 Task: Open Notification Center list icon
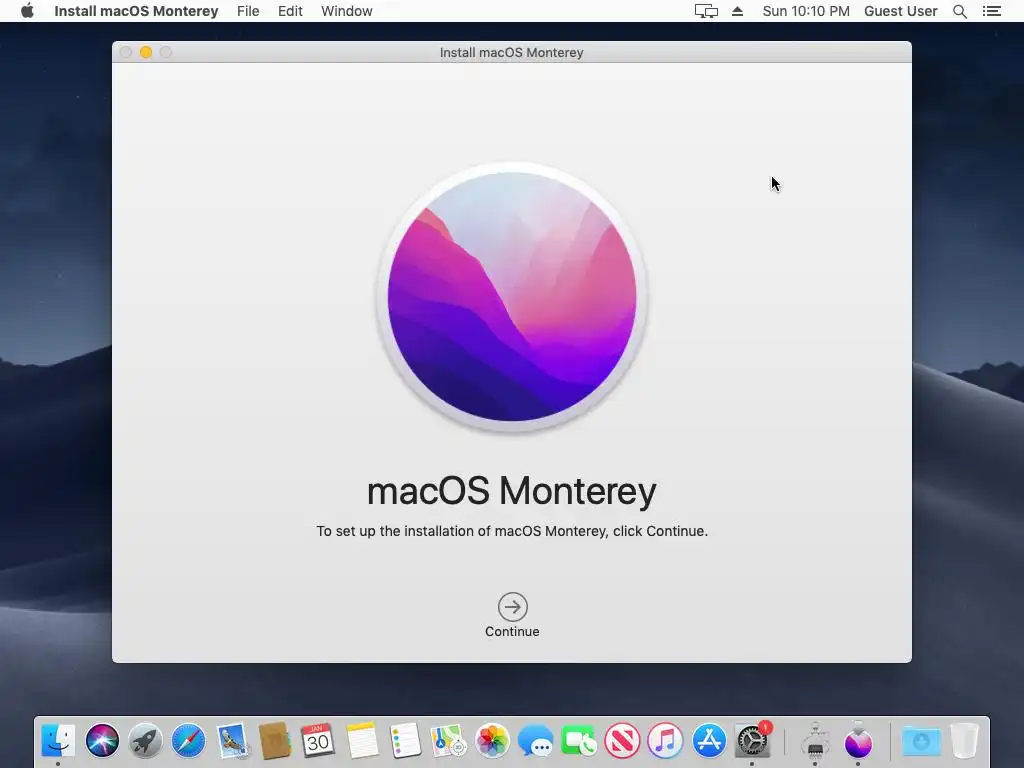tap(992, 11)
